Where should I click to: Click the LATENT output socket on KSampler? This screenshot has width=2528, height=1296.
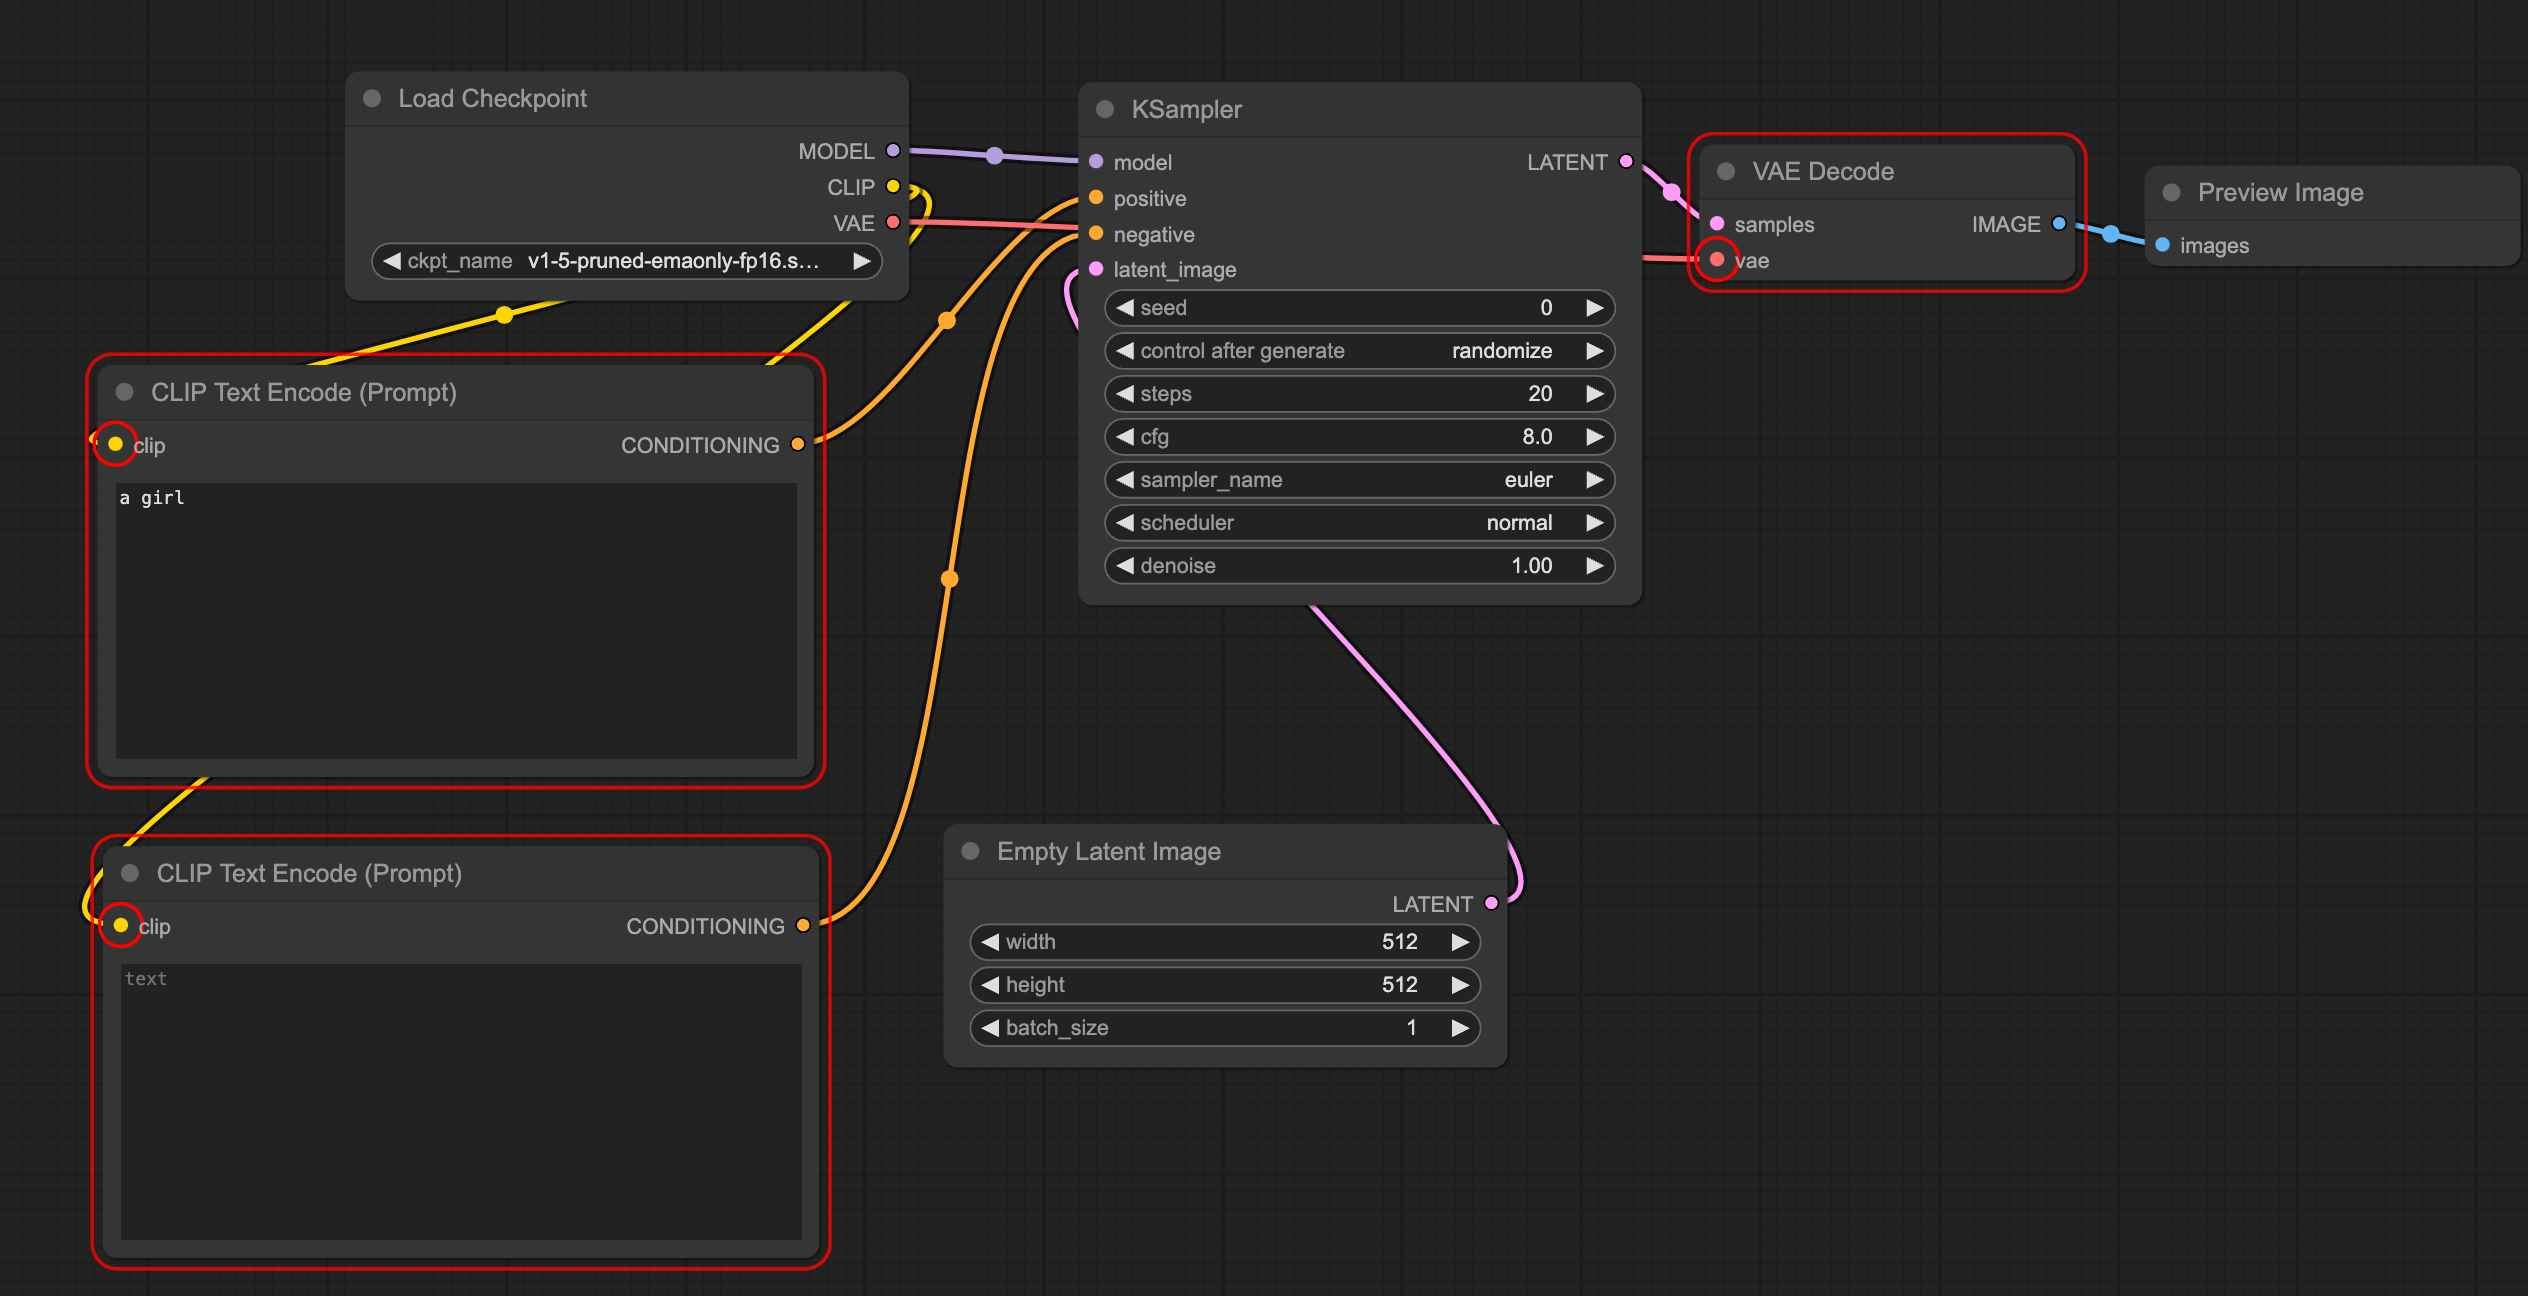pyautogui.click(x=1626, y=161)
